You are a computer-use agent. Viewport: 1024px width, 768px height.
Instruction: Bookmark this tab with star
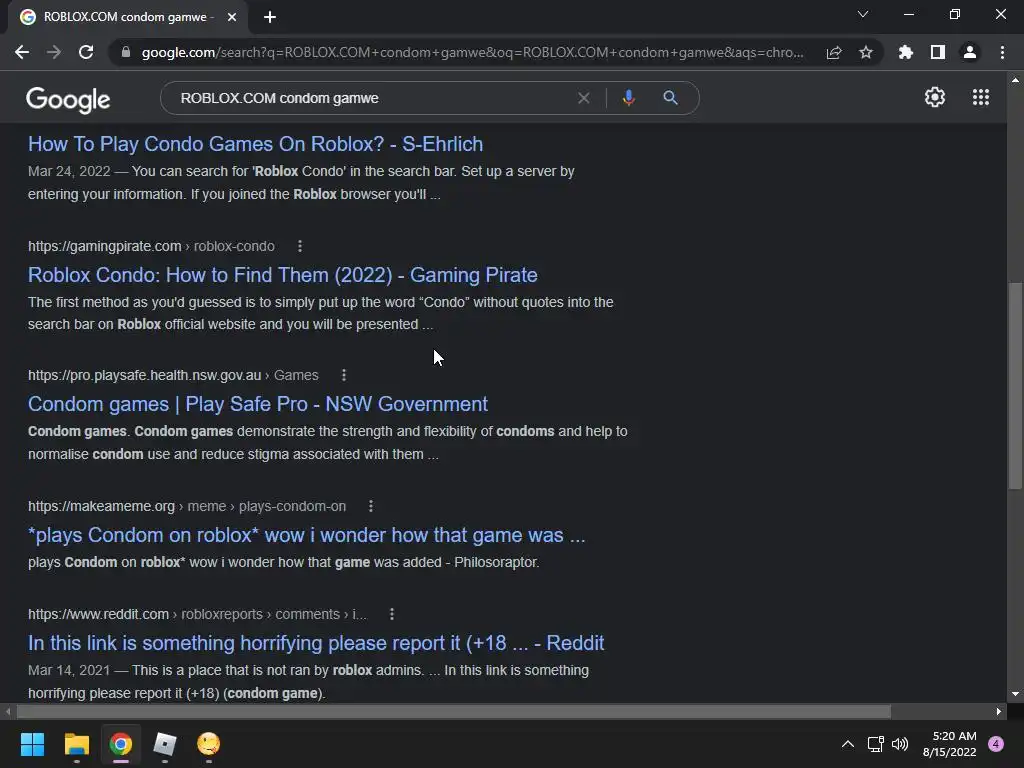click(x=866, y=52)
